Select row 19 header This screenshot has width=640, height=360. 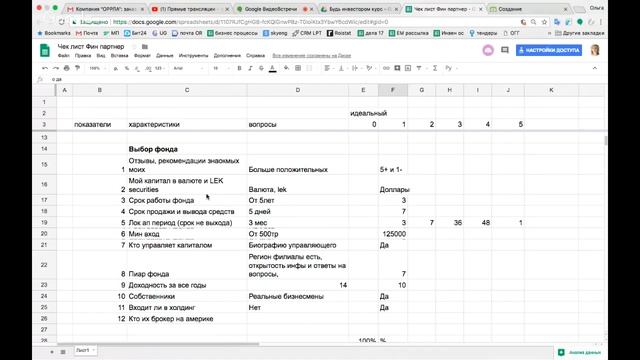[x=44, y=222]
